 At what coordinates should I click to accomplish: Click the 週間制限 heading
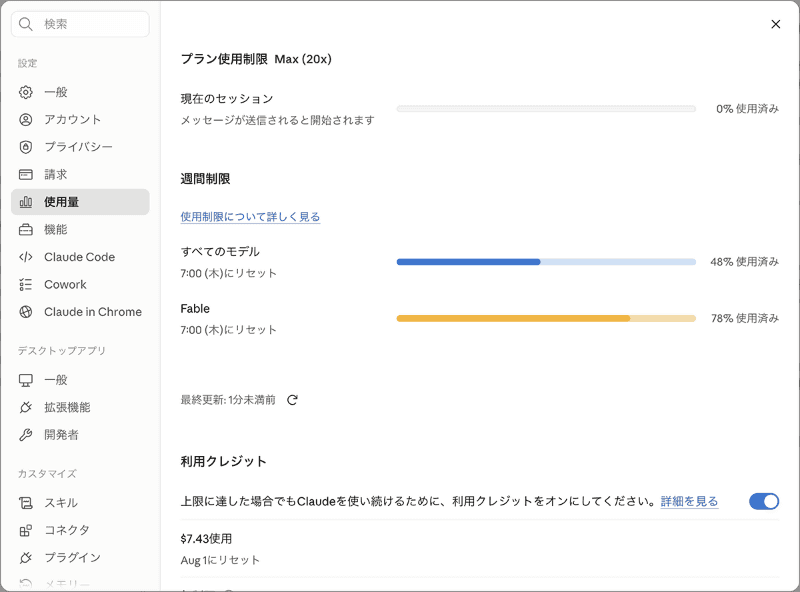coord(205,179)
